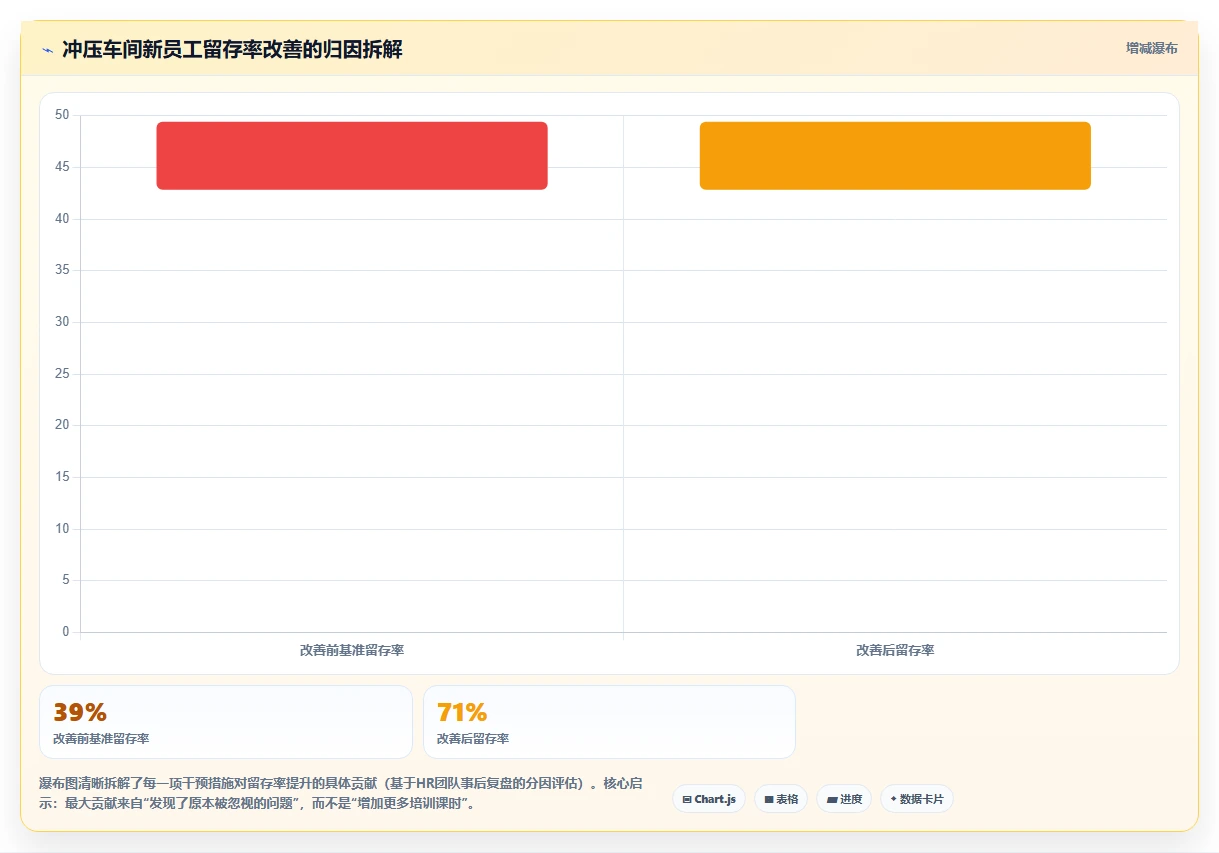Click the 改善前基准留存率 caption under 39%
This screenshot has height=853, width=1219.
pos(101,739)
